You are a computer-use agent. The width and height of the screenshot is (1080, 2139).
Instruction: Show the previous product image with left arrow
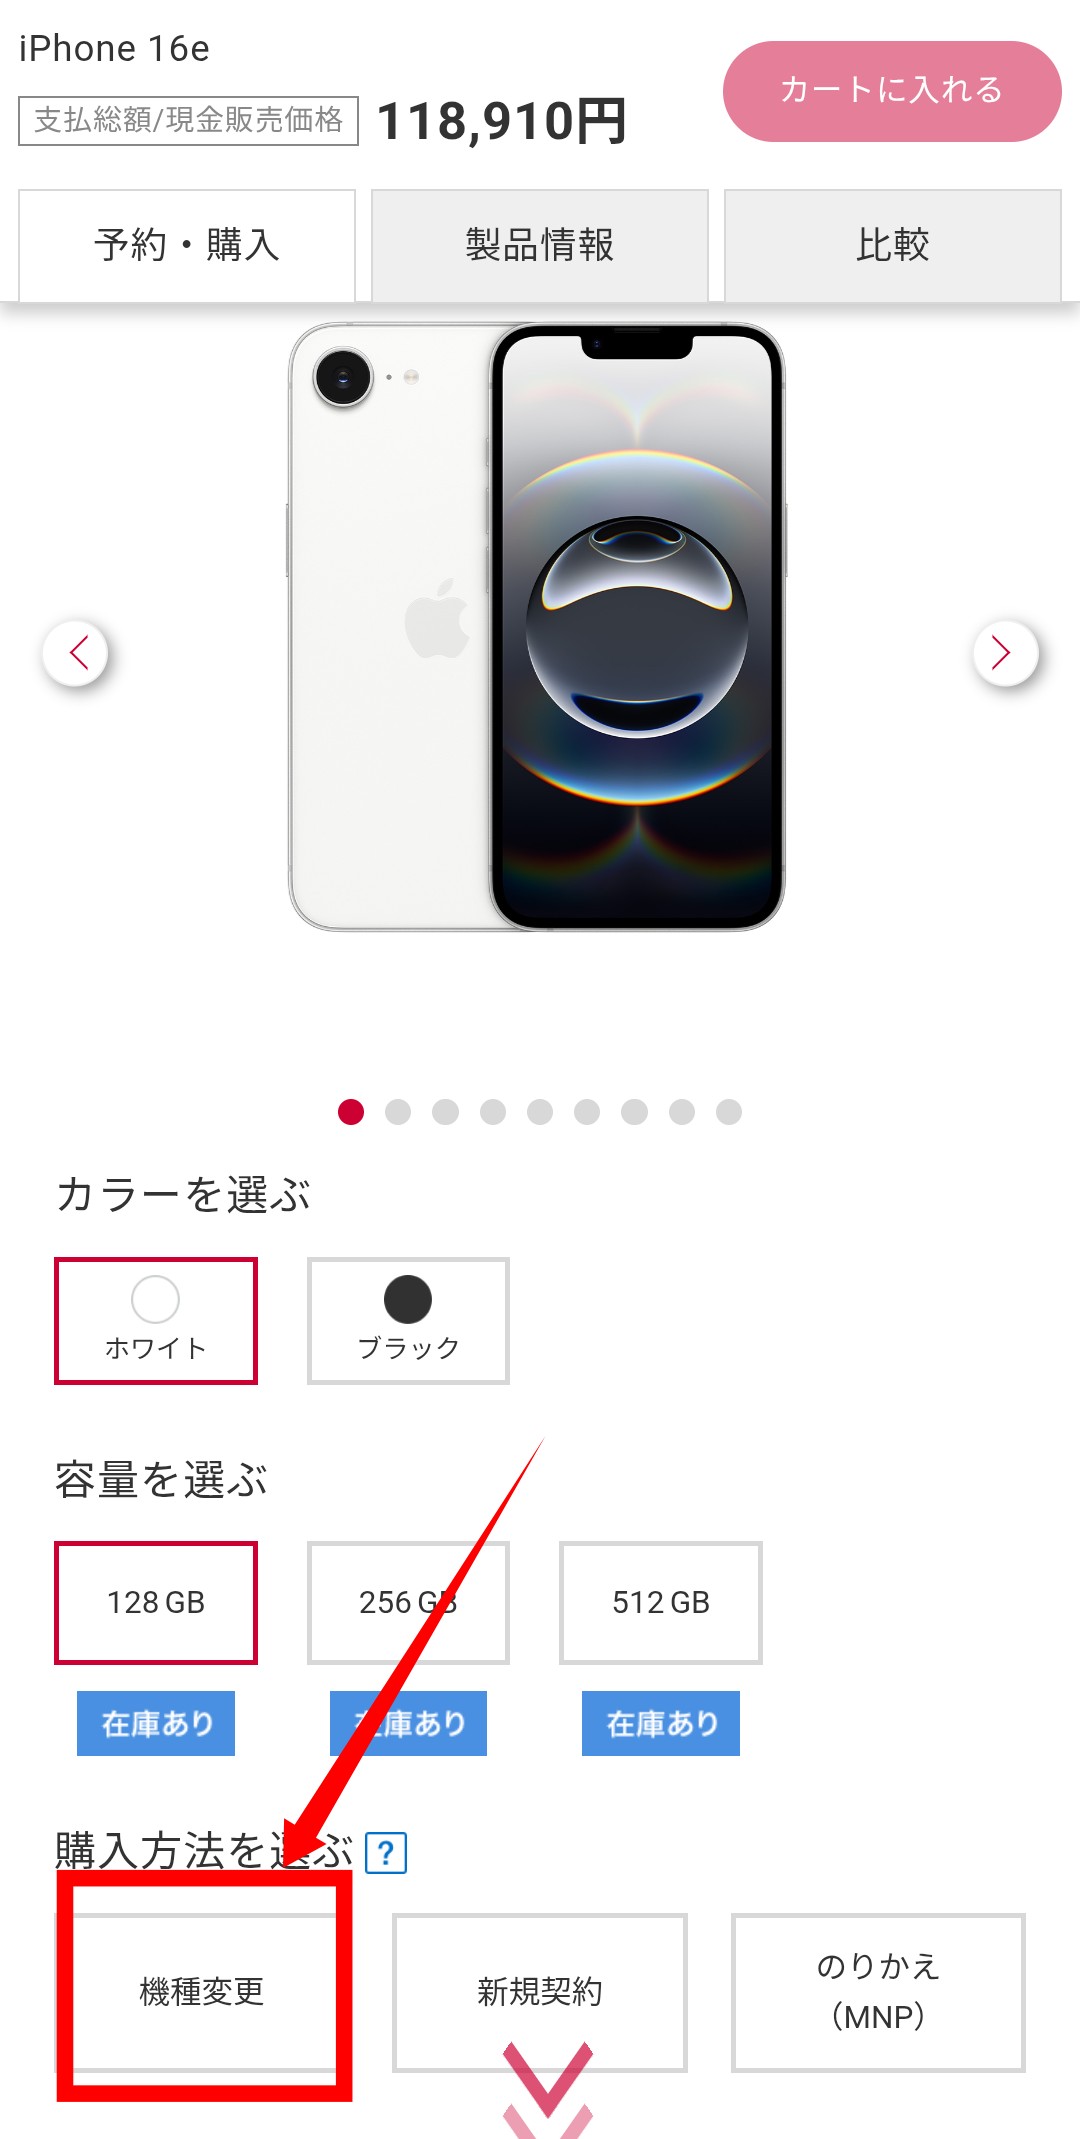[76, 653]
